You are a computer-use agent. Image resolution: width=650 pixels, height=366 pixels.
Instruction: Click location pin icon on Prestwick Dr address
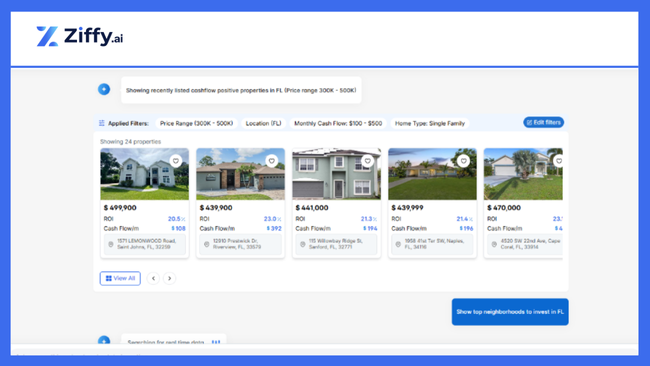tap(206, 244)
